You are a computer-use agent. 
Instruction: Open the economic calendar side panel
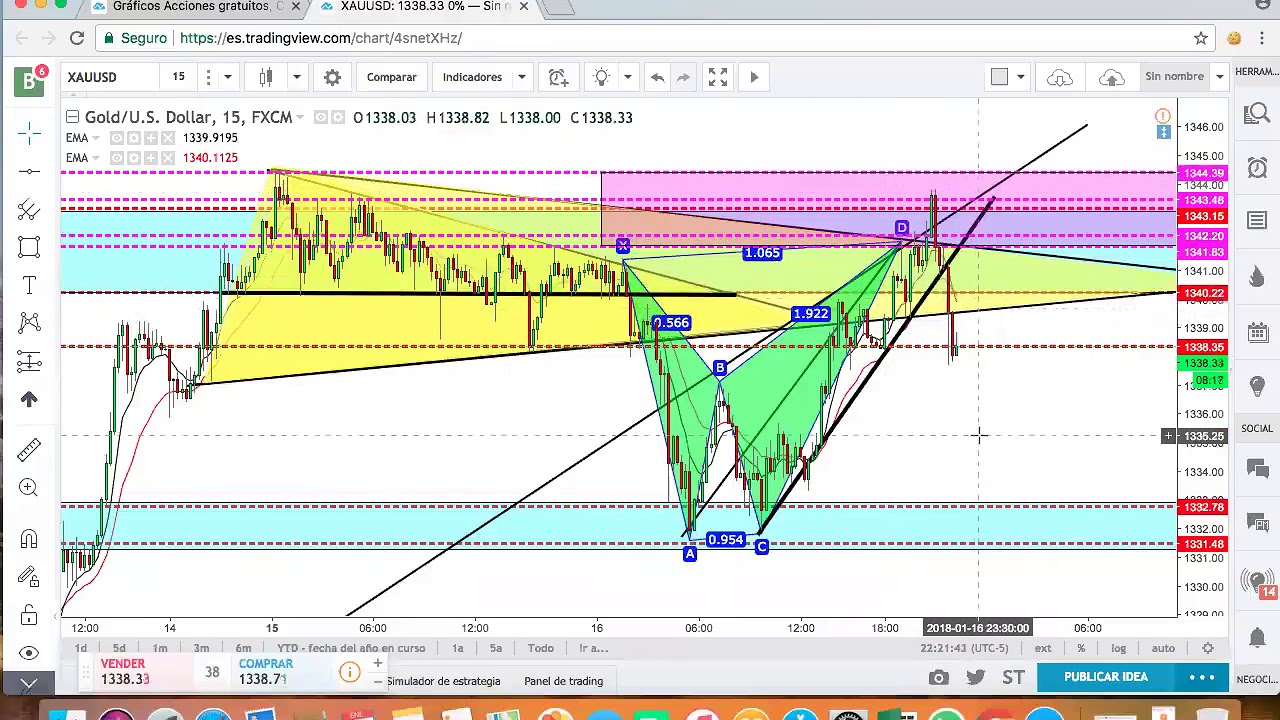point(1257,333)
